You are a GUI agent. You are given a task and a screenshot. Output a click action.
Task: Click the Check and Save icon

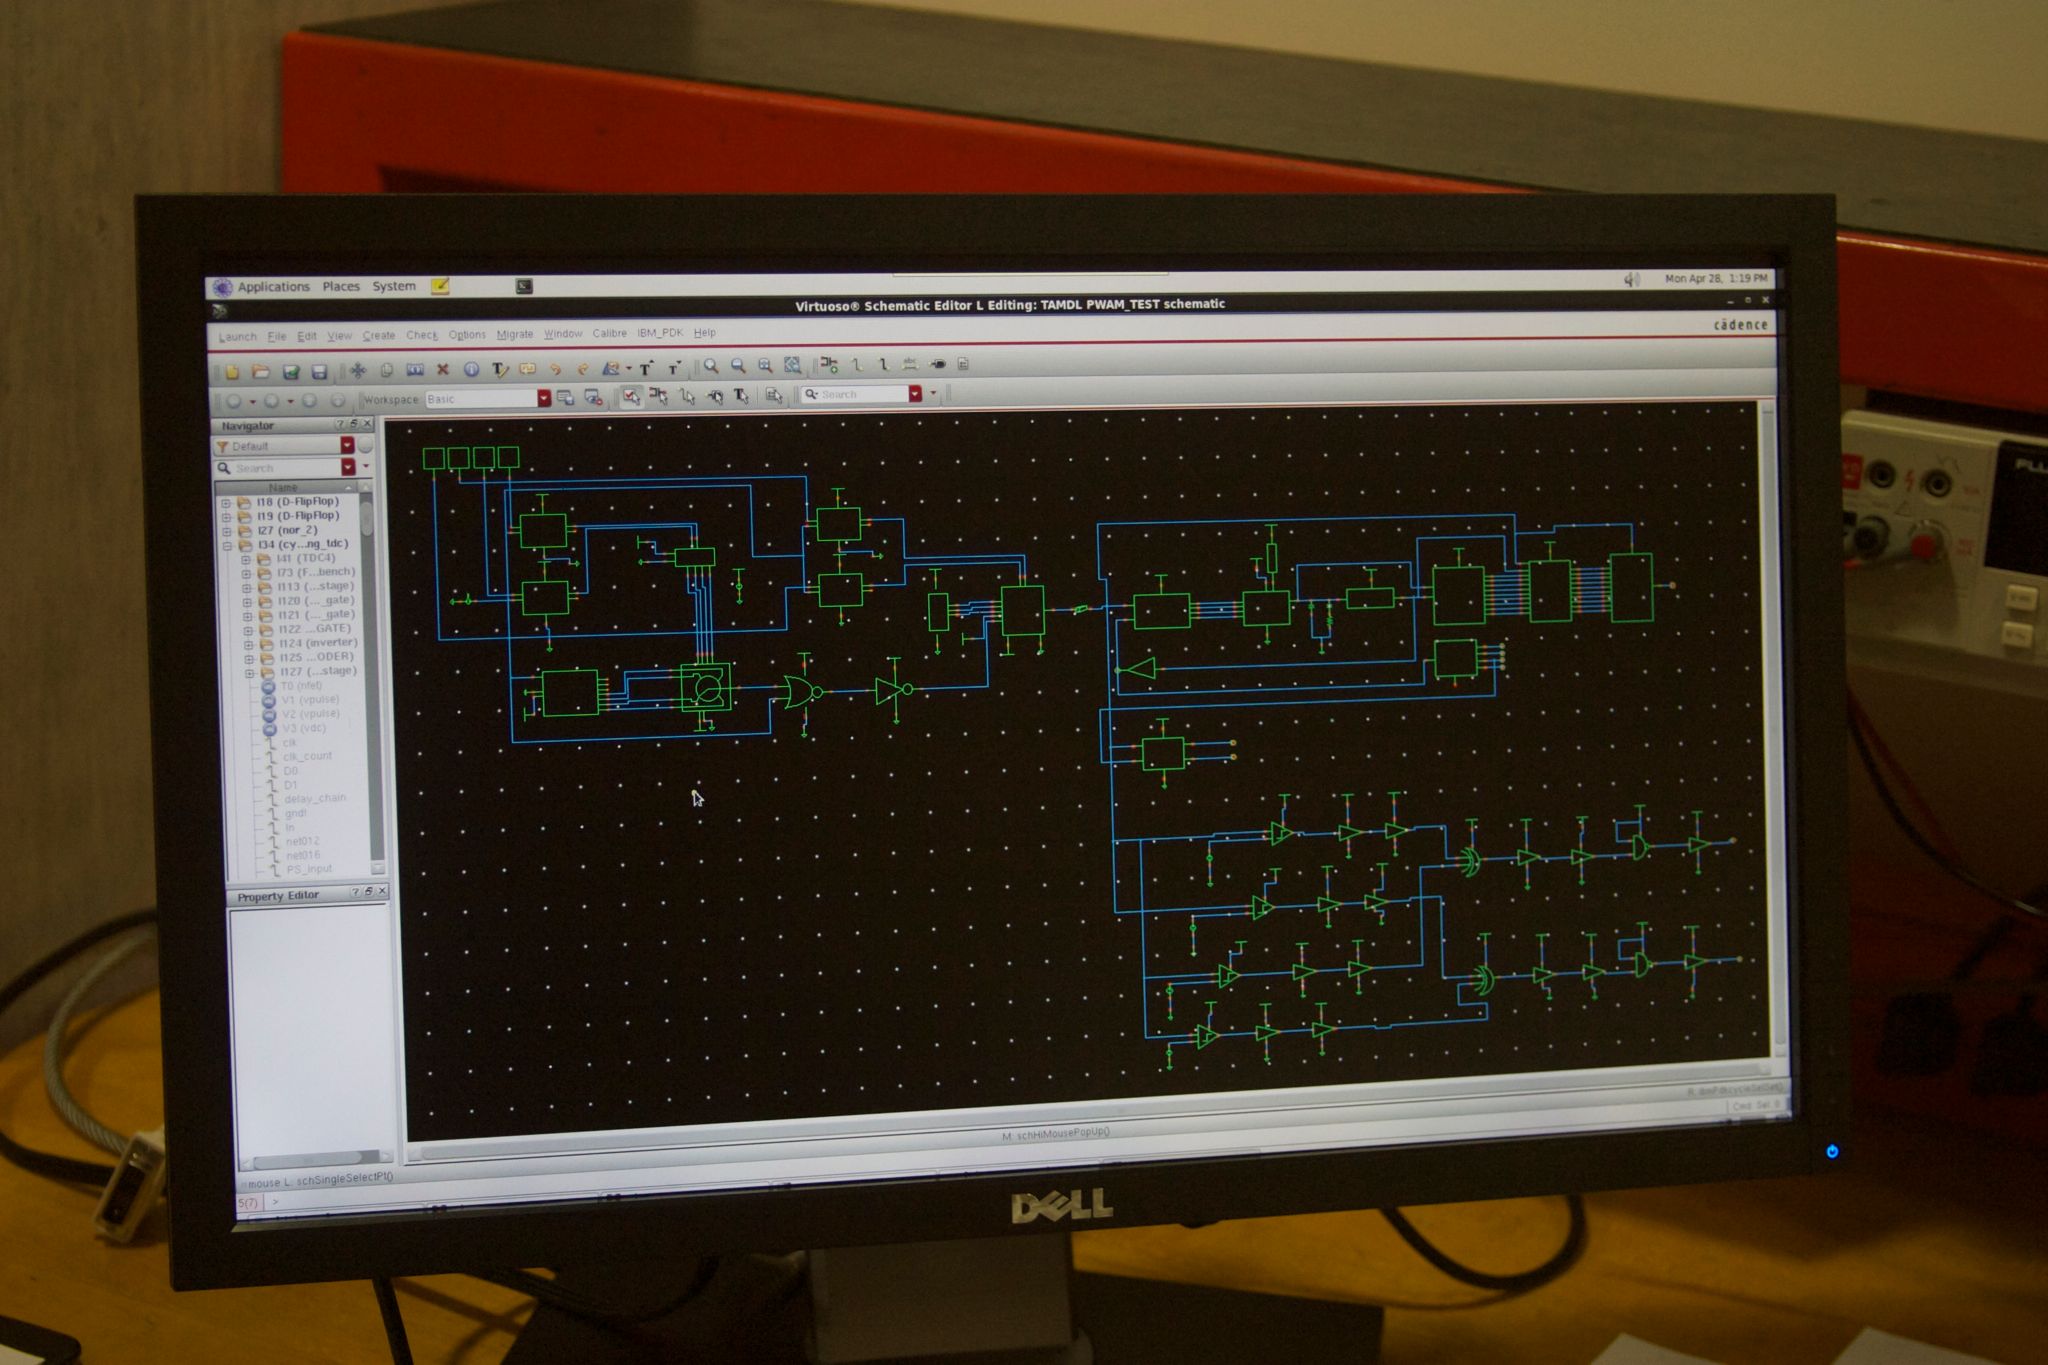coord(291,371)
